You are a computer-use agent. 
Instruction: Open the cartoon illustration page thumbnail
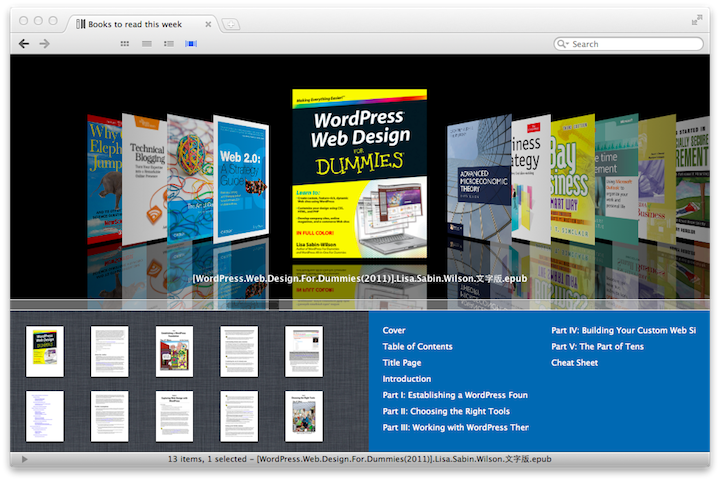pyautogui.click(x=174, y=352)
